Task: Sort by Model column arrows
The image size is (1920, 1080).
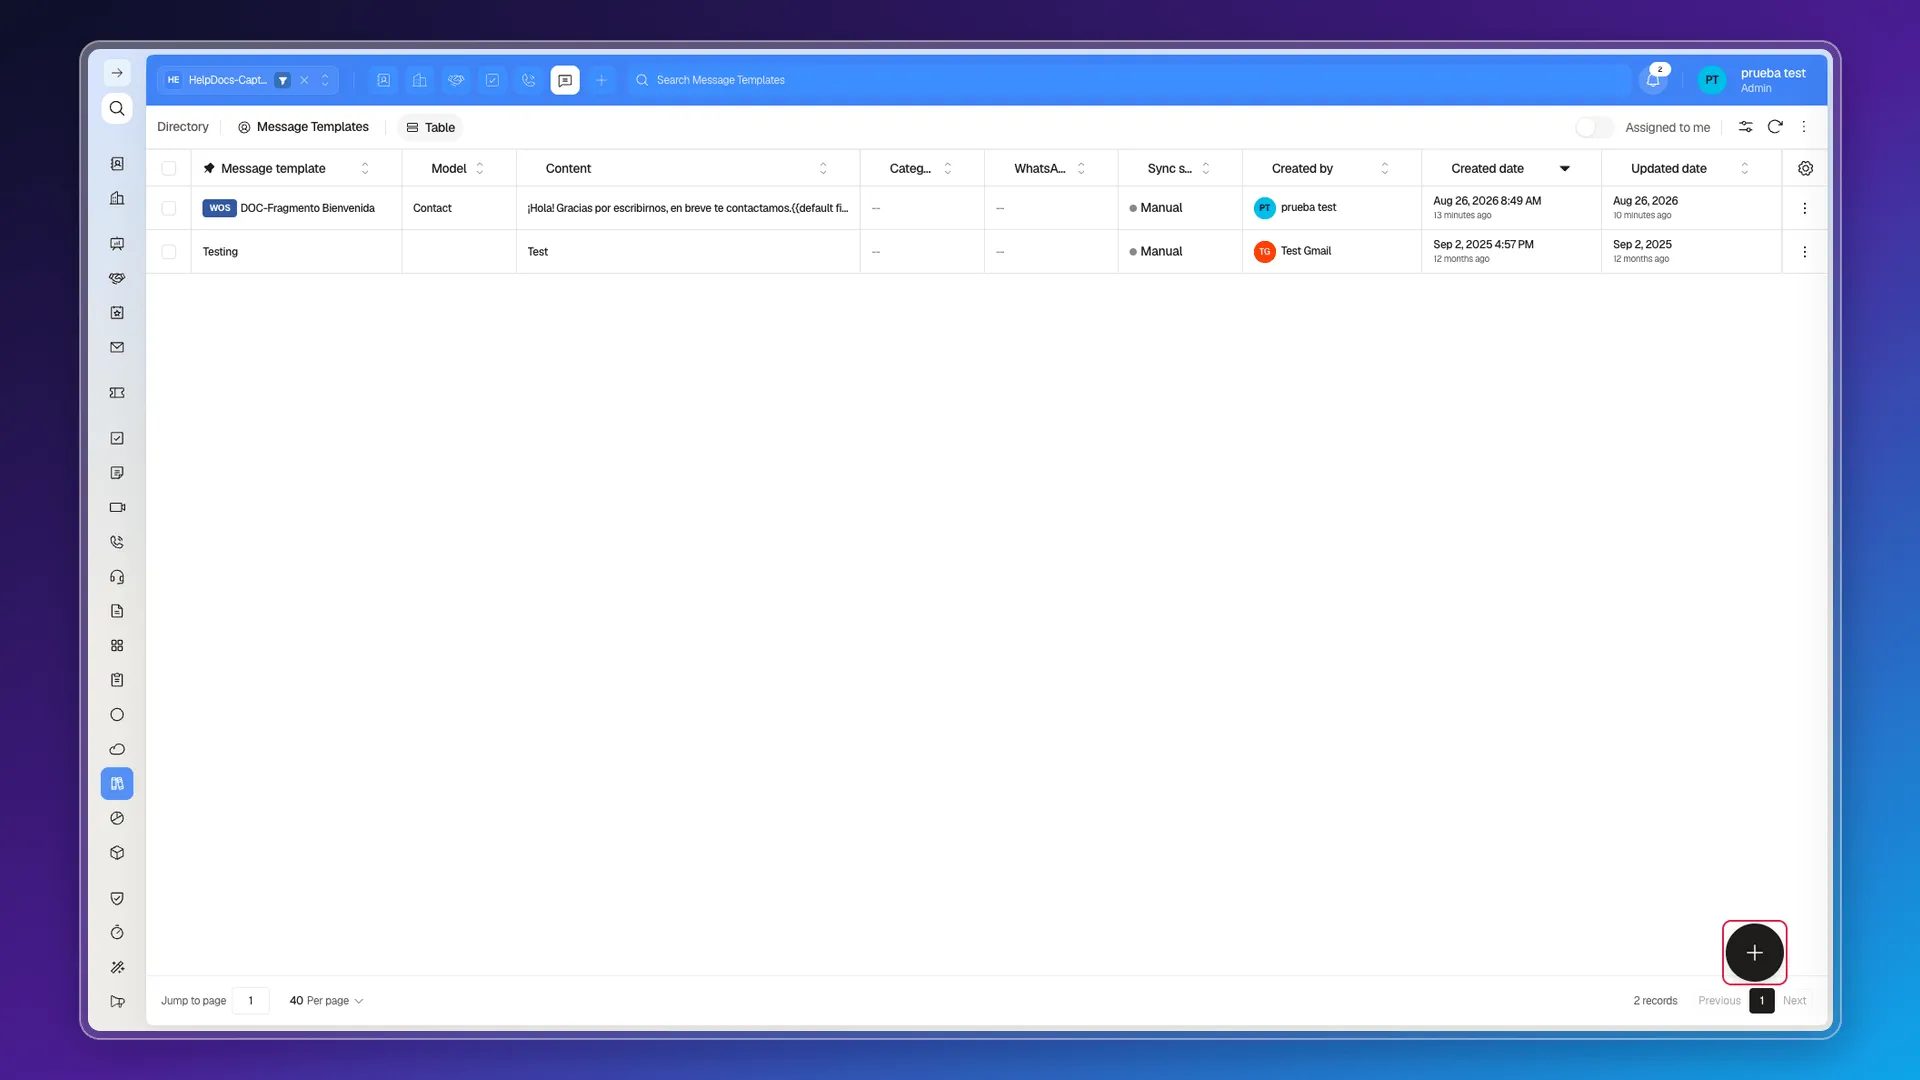Action: click(480, 168)
